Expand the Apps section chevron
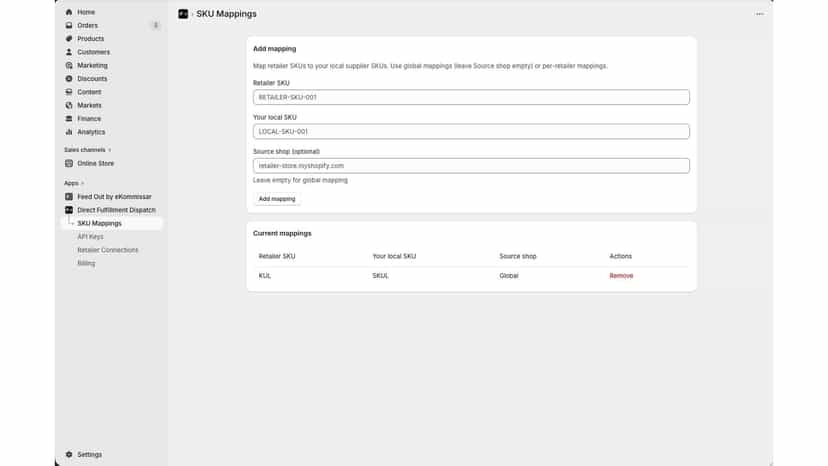Screen dimensions: 828x466 [x=82, y=183]
